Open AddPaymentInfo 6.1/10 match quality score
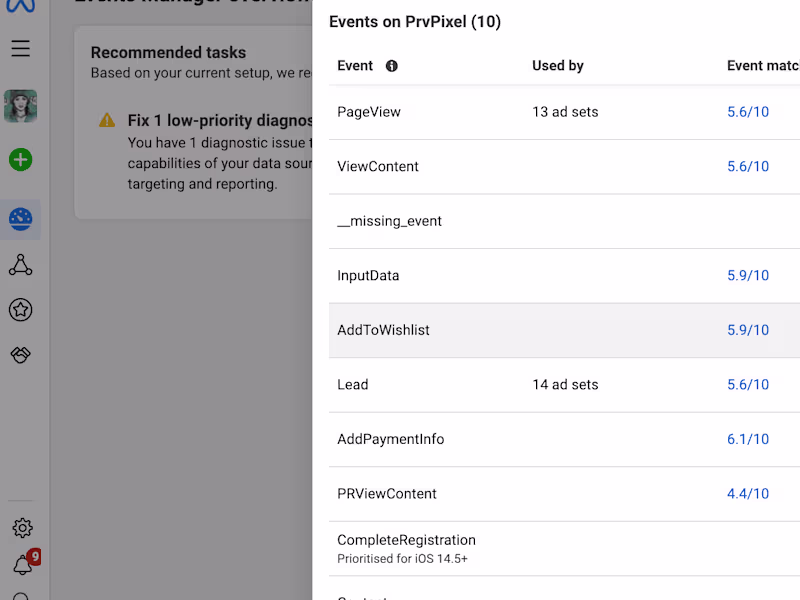This screenshot has width=800, height=600. click(748, 439)
